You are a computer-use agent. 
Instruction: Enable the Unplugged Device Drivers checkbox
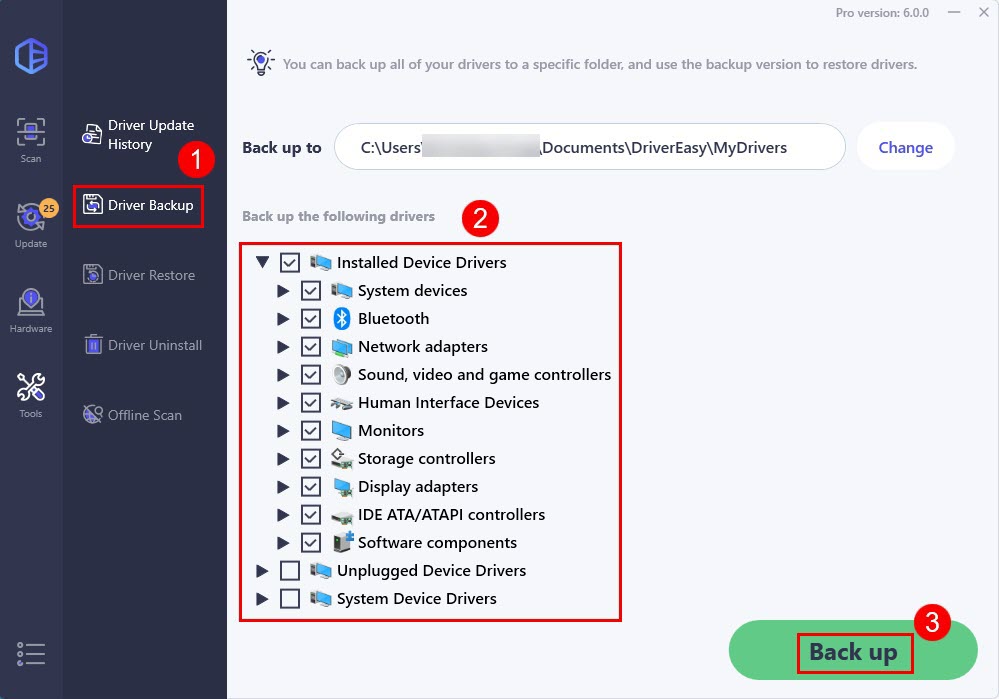290,570
